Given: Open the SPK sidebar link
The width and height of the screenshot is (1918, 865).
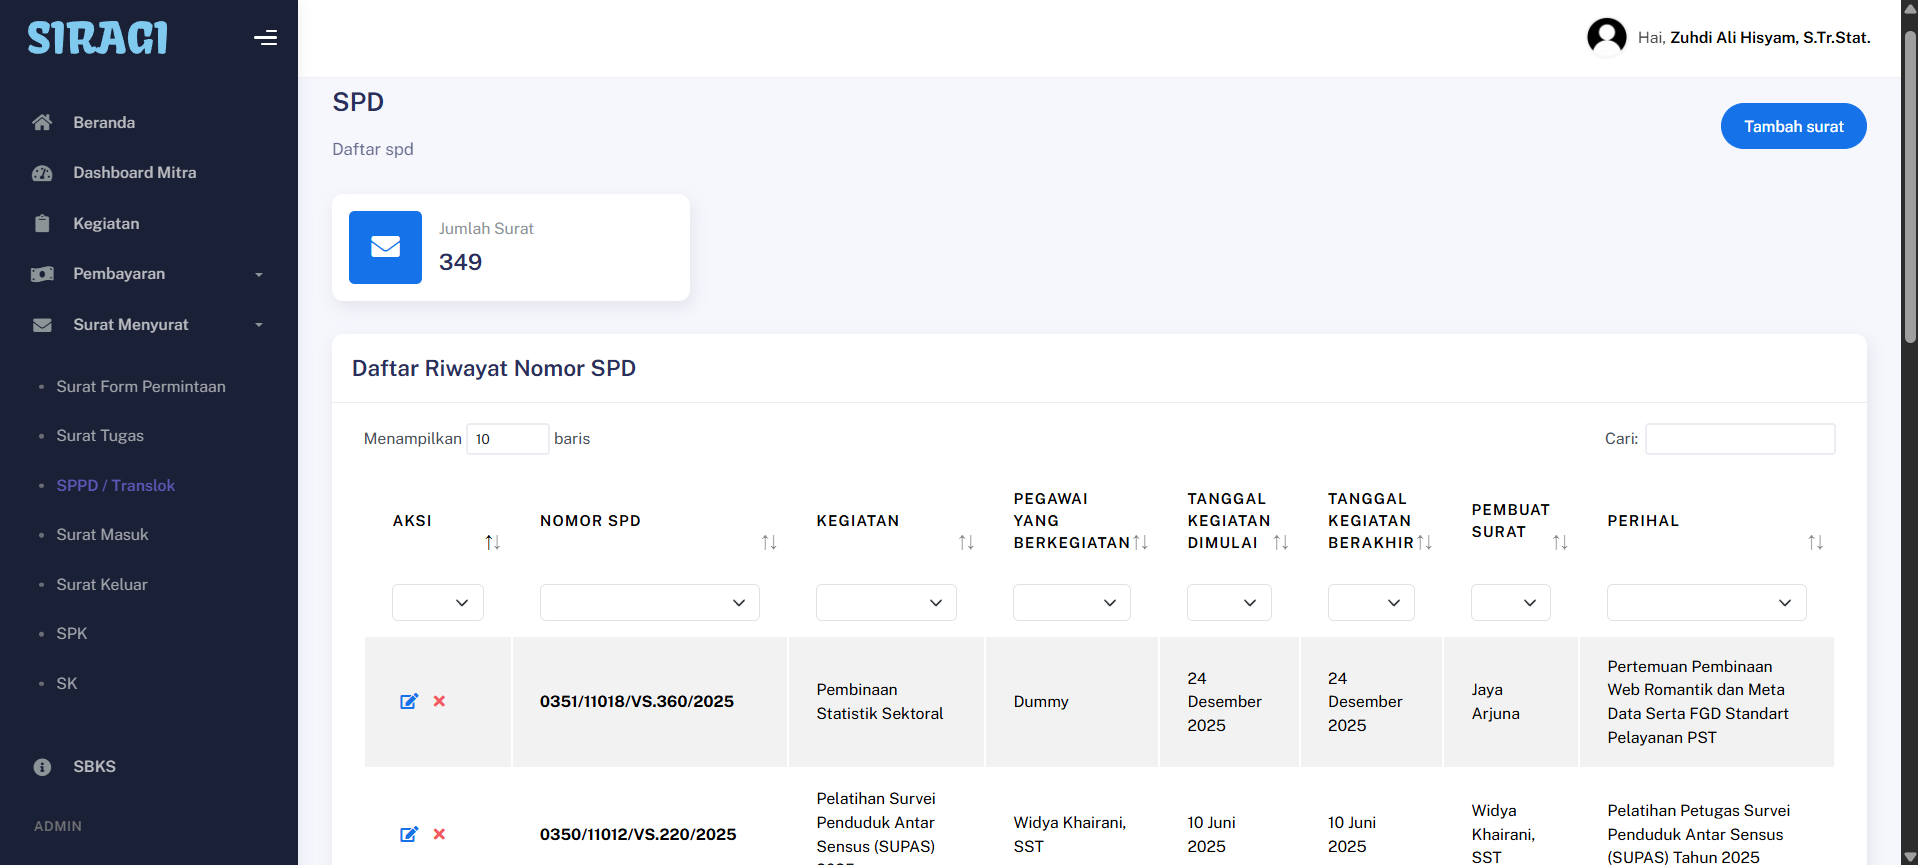Looking at the screenshot, I should tap(72, 634).
